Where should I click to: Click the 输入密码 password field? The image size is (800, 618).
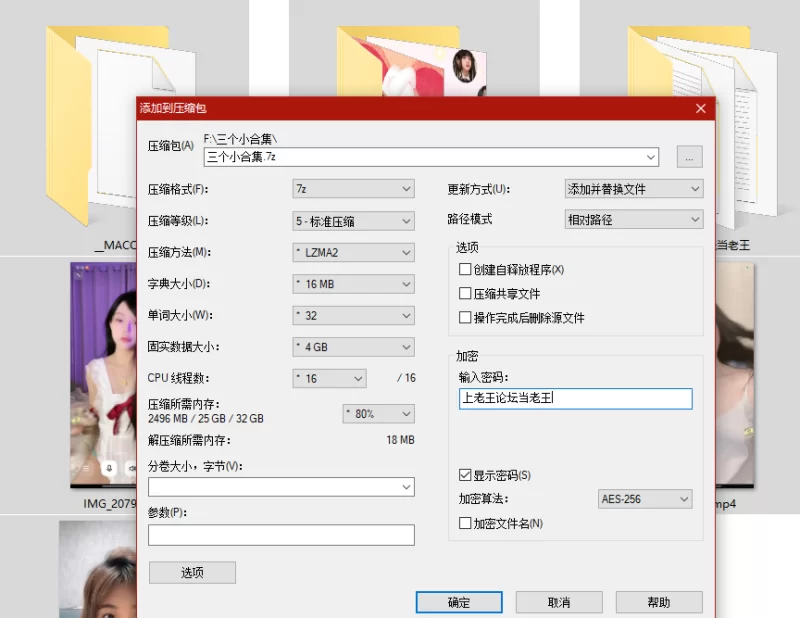pyautogui.click(x=574, y=398)
